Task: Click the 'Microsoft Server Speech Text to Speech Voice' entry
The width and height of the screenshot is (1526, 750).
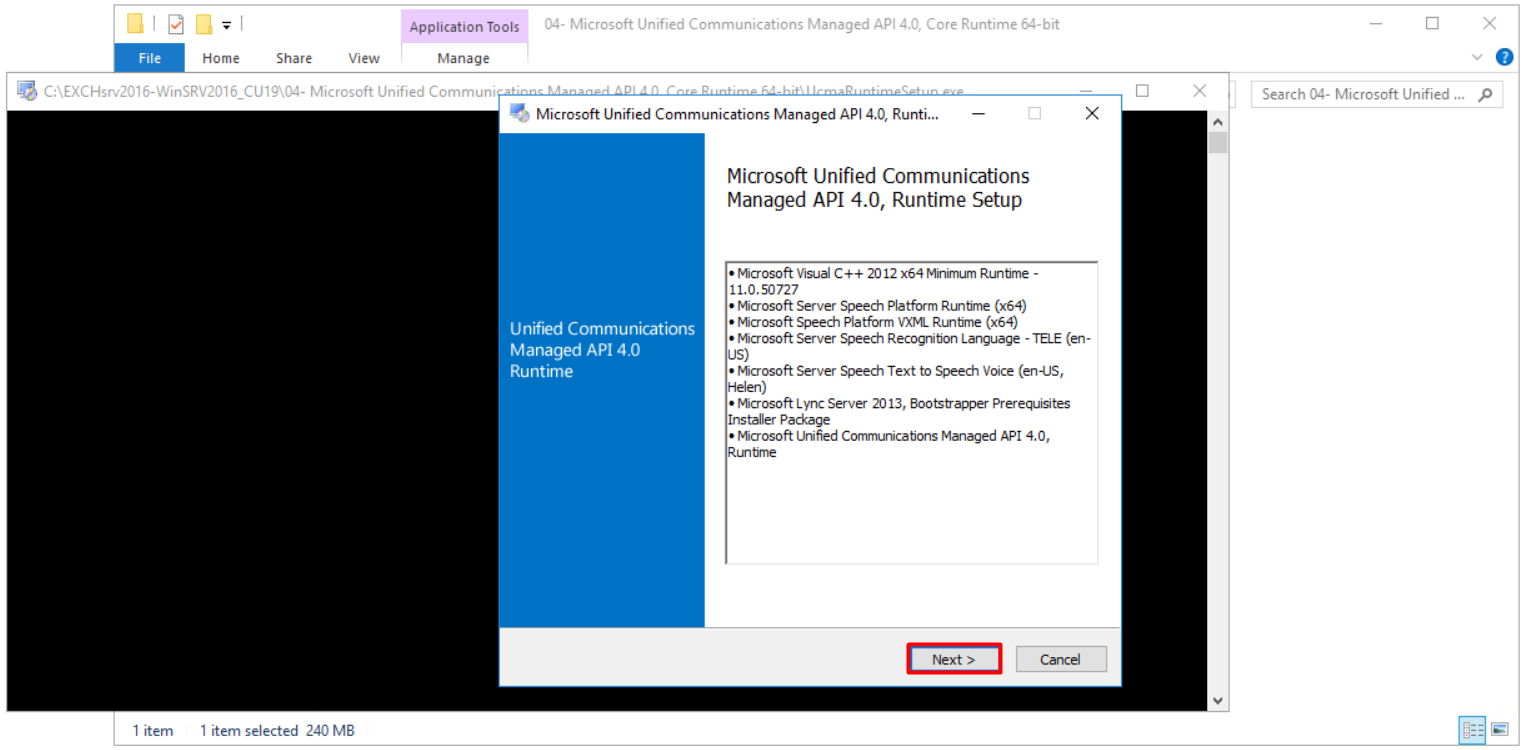Action: click(896, 379)
